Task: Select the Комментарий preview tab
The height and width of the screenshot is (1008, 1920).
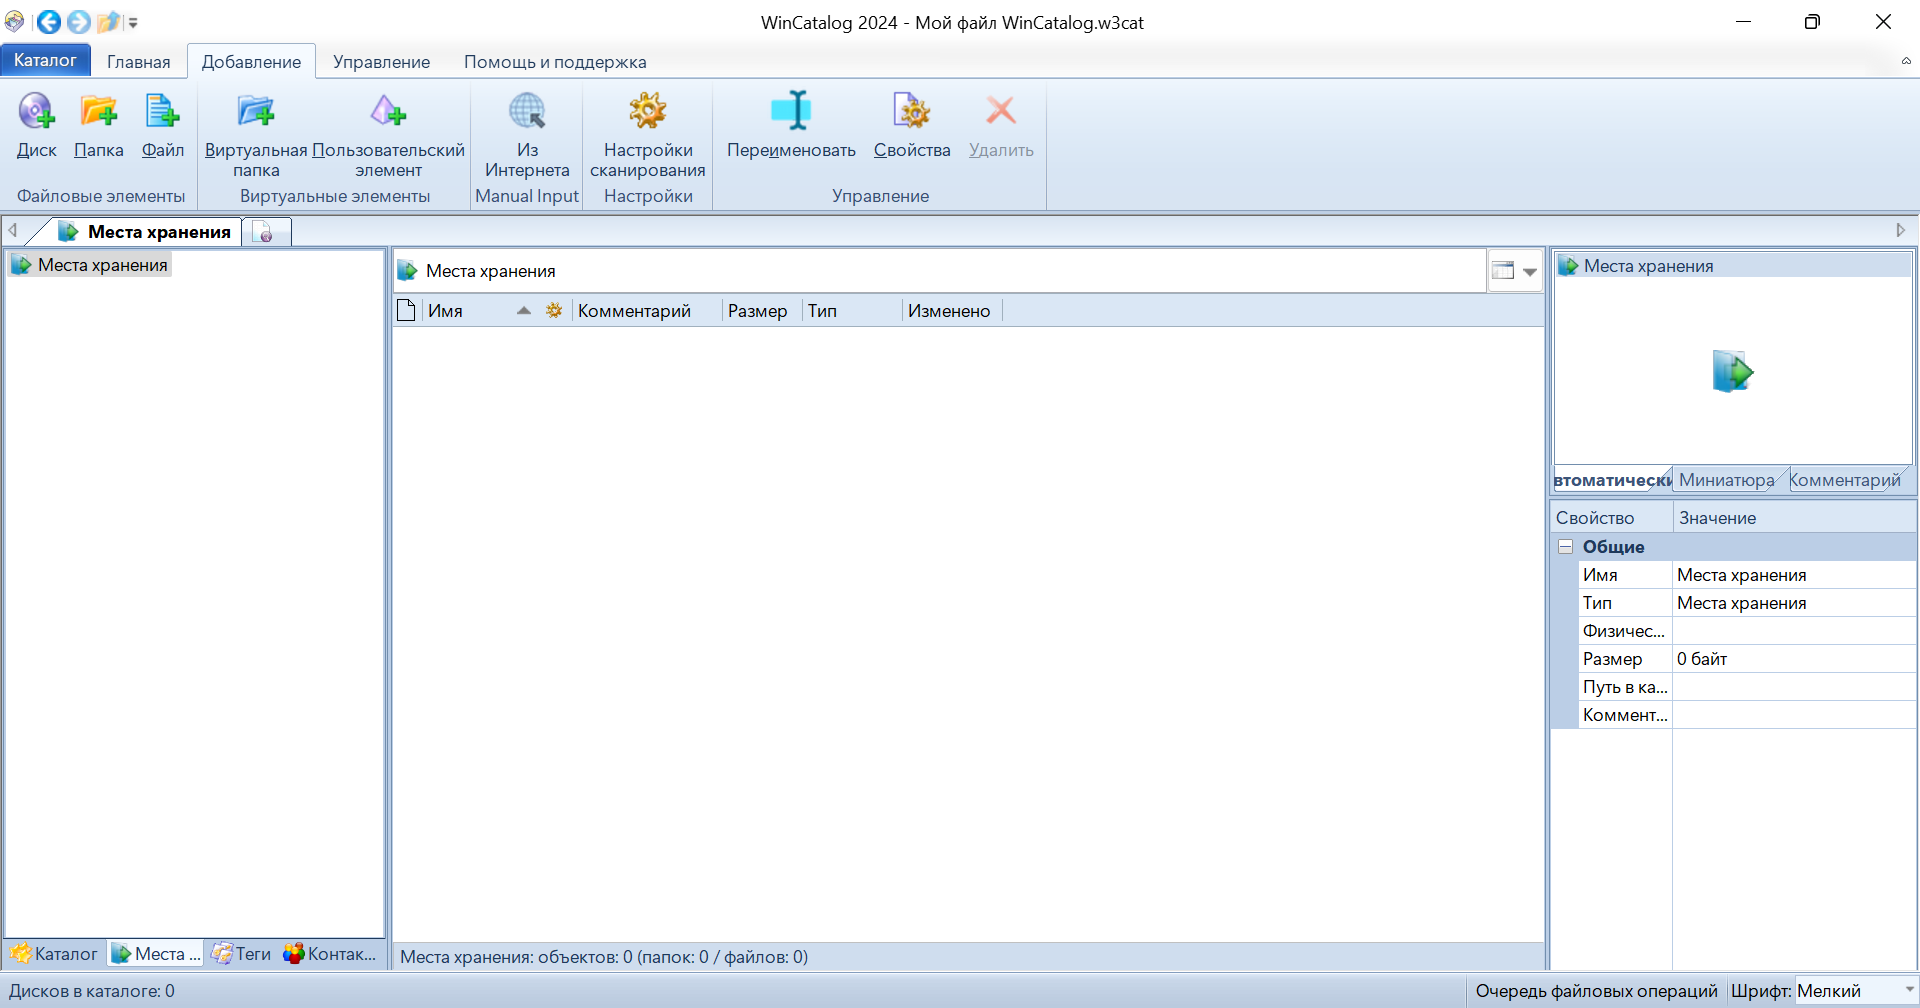Action: click(x=1845, y=480)
